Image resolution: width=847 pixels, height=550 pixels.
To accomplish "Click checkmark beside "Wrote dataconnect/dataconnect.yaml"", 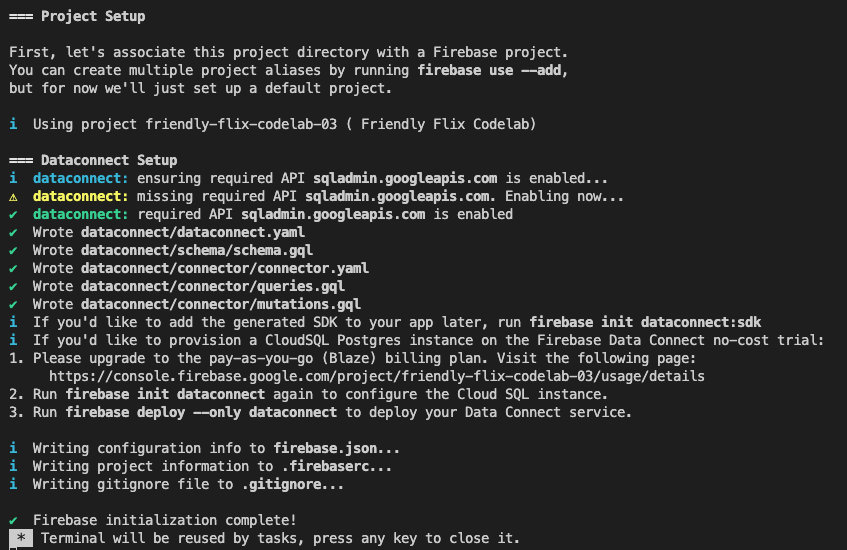I will (x=13, y=232).
